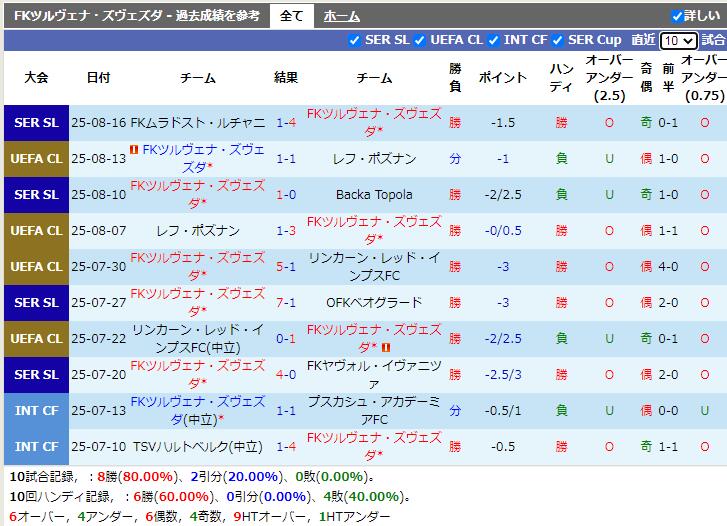Screen dimensions: 727x526
Task: Uncheck the UEFA CL filter checkbox
Action: (x=420, y=40)
